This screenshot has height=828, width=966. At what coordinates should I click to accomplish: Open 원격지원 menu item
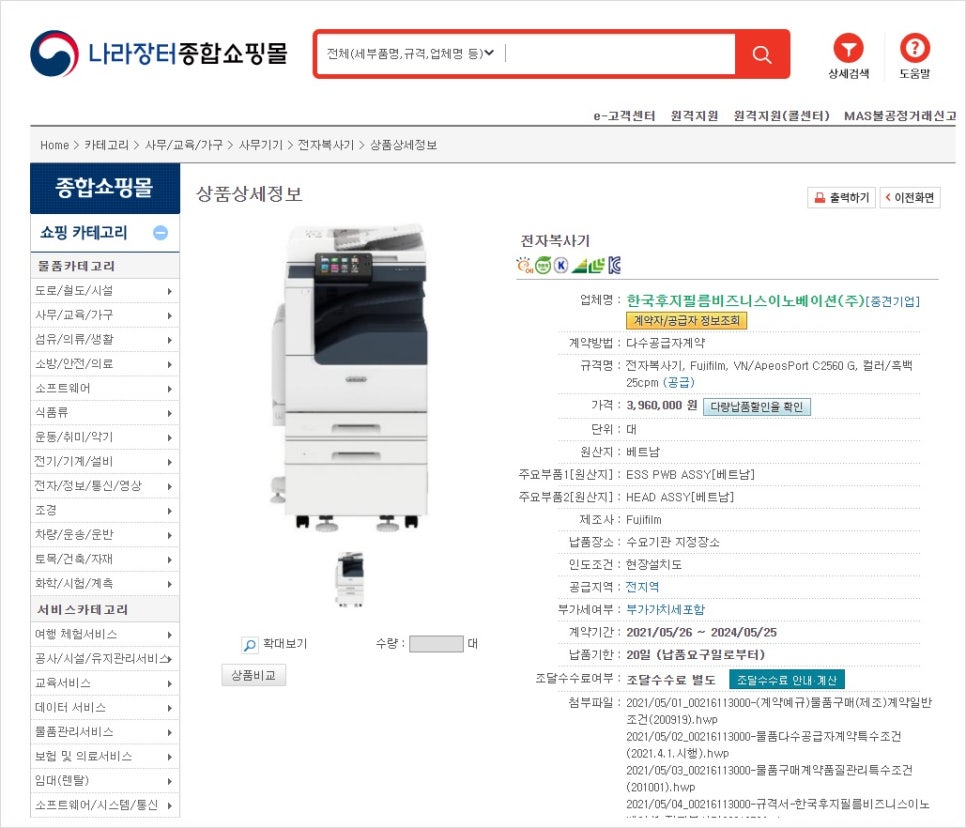click(x=694, y=116)
